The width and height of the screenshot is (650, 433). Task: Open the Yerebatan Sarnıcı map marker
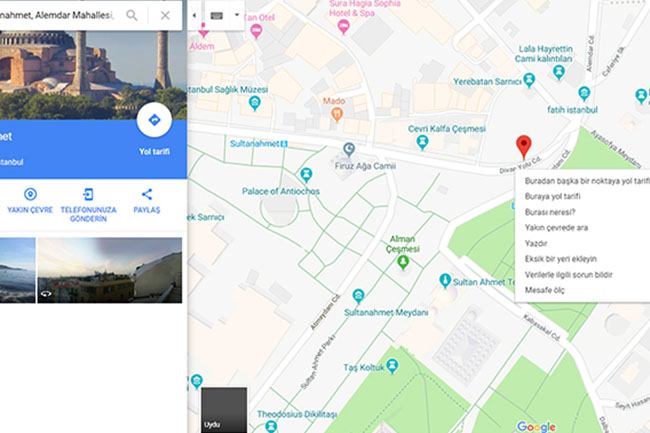click(x=529, y=80)
